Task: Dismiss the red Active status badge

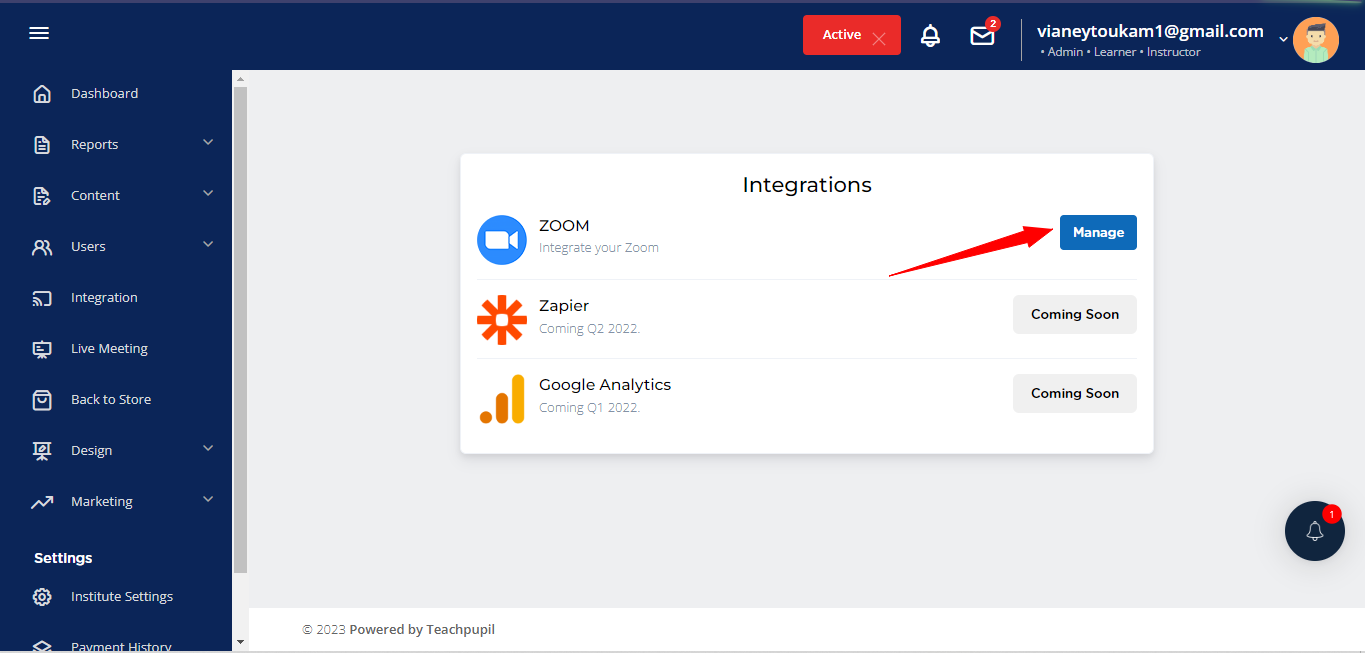Action: pyautogui.click(x=879, y=39)
